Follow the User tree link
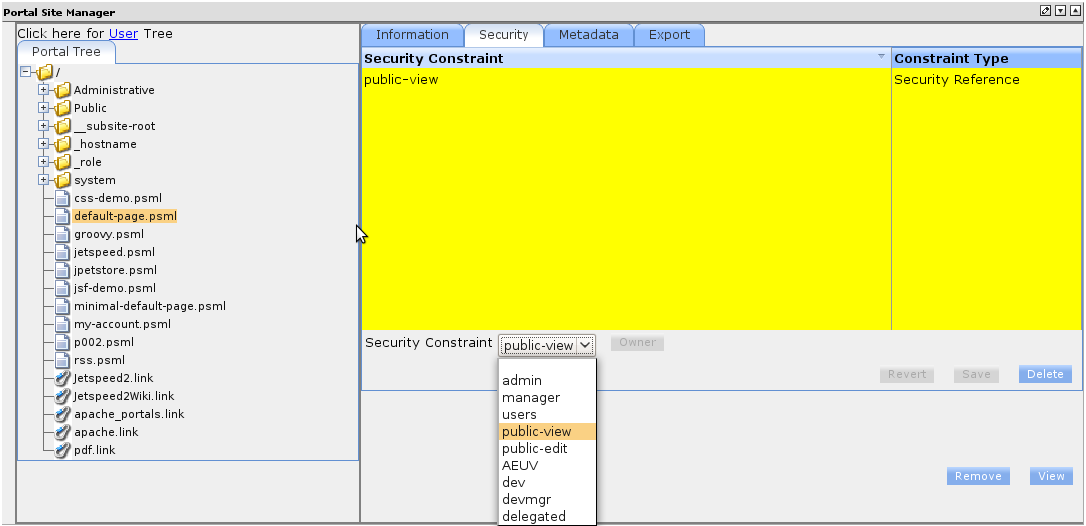This screenshot has width=1086, height=526. point(123,33)
